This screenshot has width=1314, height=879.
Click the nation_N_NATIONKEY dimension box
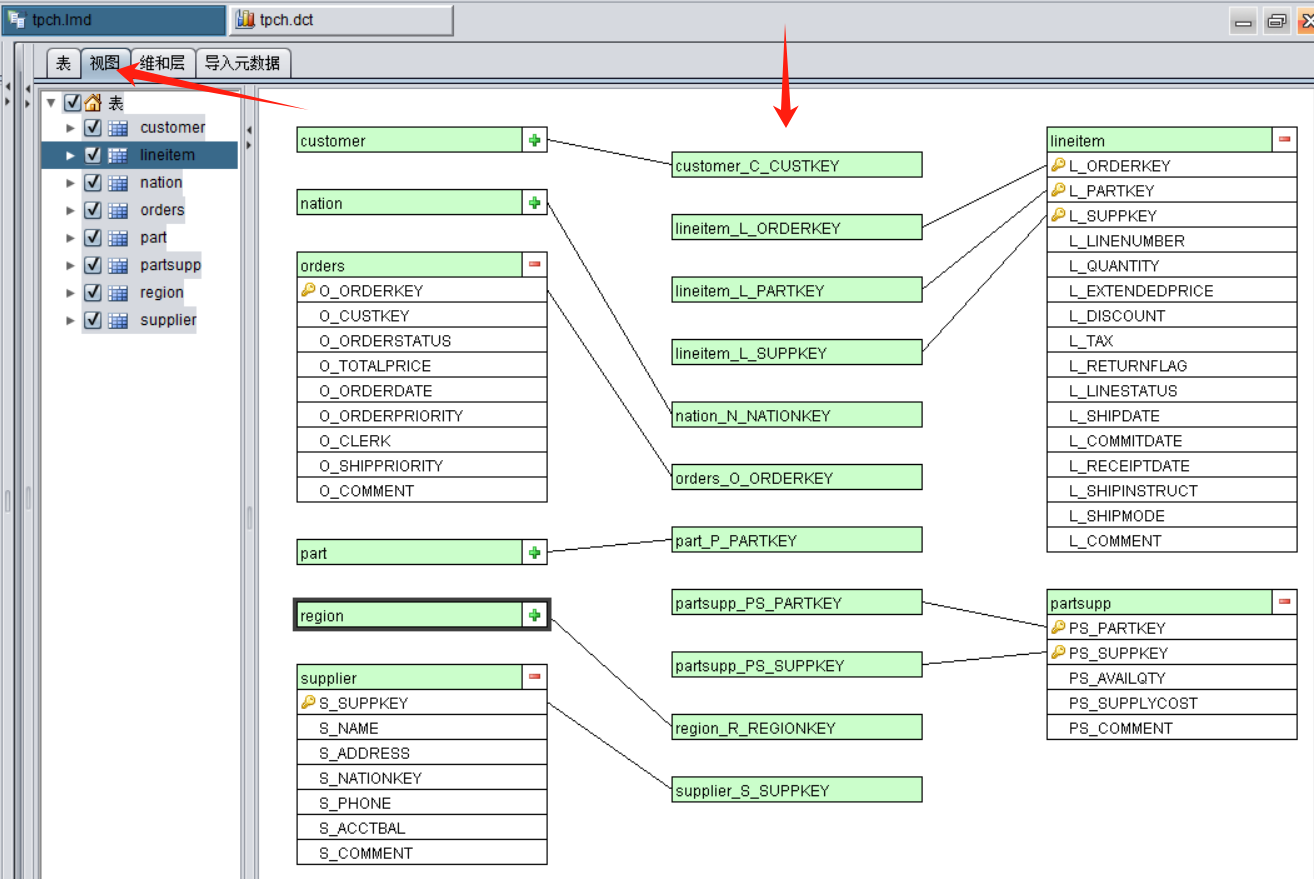coord(796,416)
